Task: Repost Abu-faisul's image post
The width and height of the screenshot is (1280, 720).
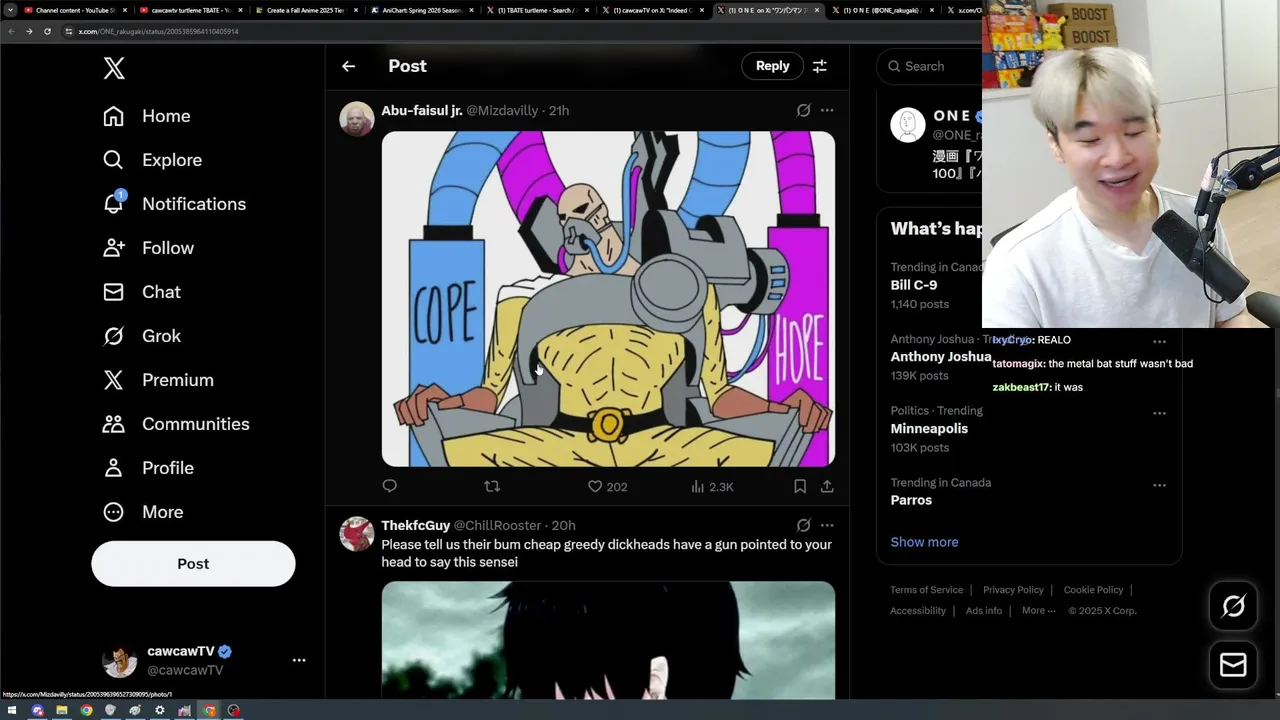Action: (492, 486)
